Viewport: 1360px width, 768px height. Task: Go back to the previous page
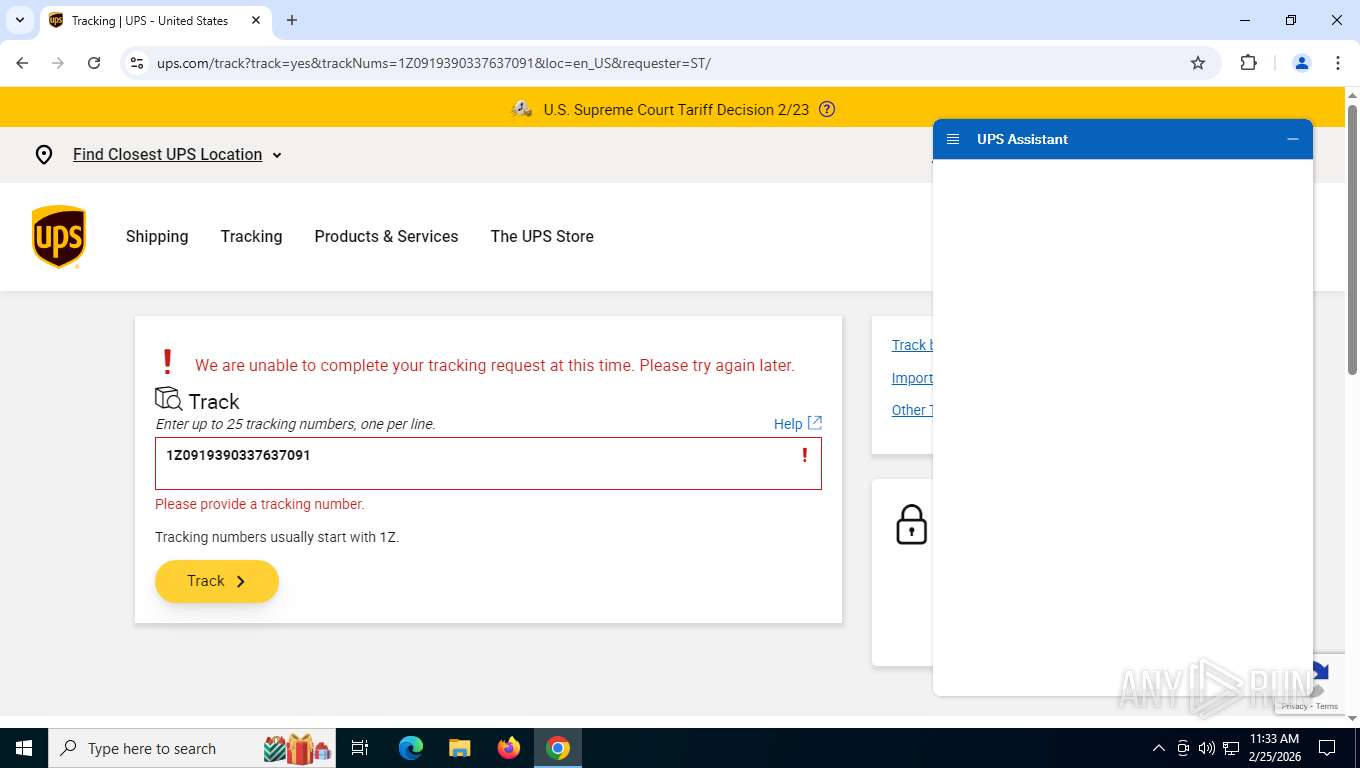(x=22, y=63)
